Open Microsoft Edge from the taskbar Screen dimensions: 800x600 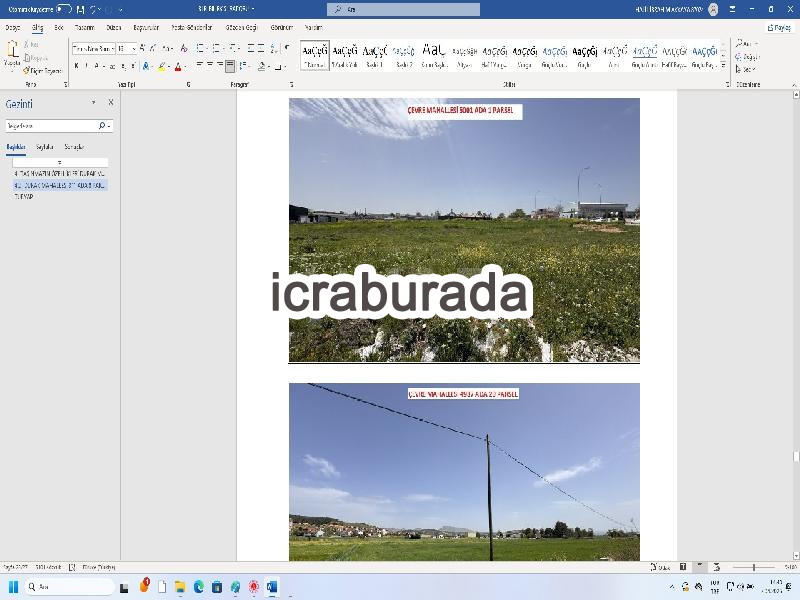(198, 587)
